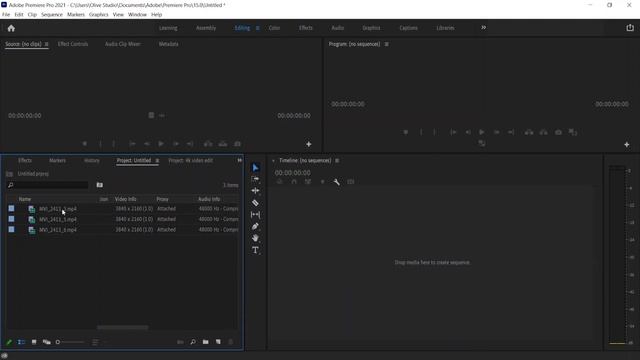
Task: Toggle label color box of MVI_2413_3.mp4
Action: click(11, 209)
